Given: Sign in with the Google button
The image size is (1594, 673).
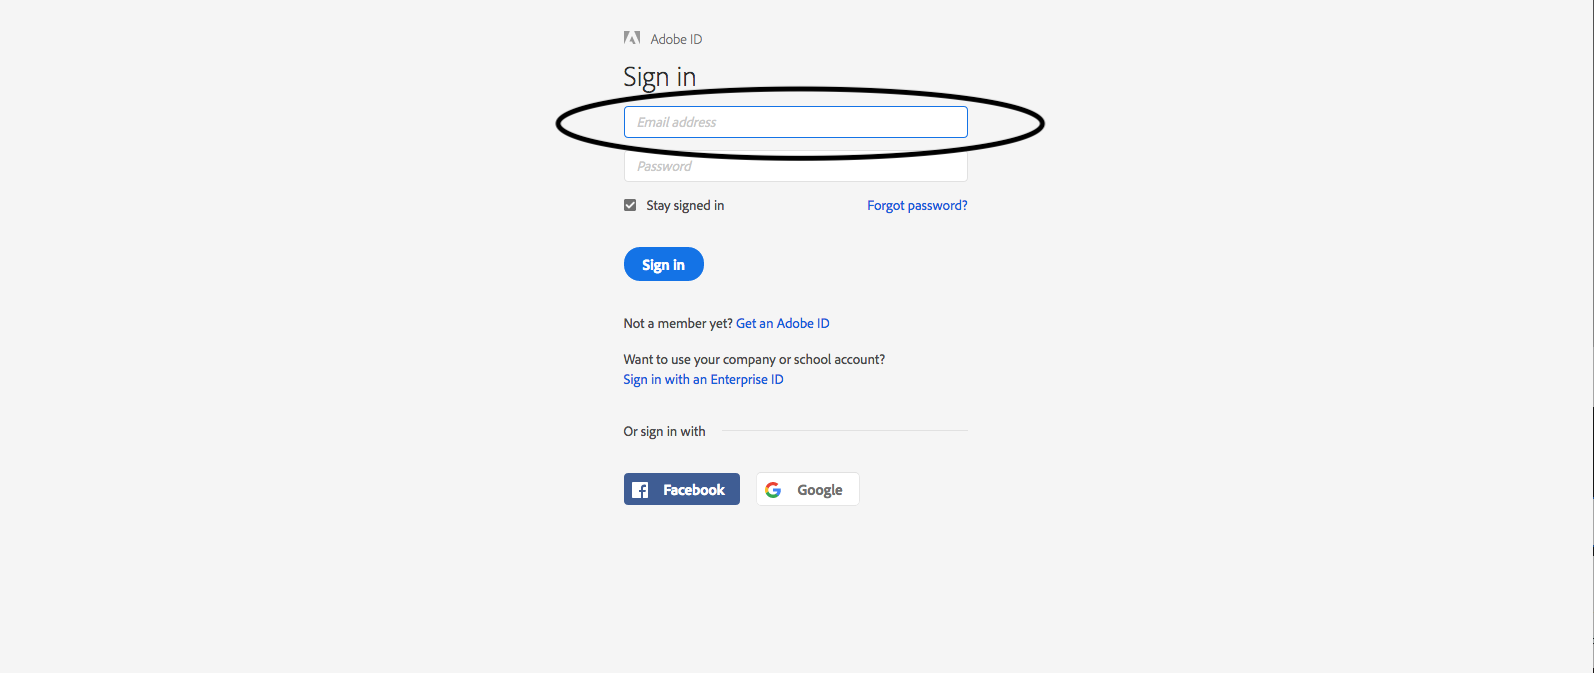Looking at the screenshot, I should (808, 490).
